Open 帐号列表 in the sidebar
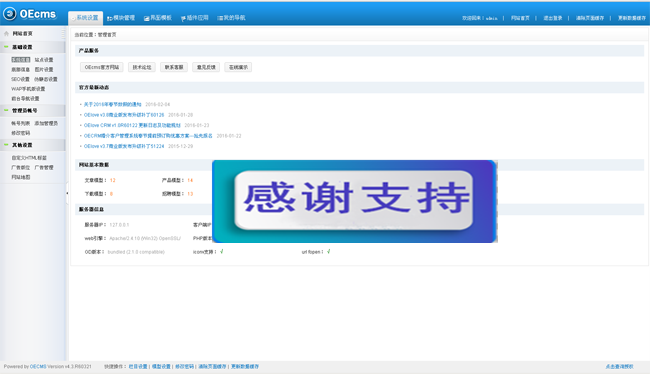 click(20, 123)
